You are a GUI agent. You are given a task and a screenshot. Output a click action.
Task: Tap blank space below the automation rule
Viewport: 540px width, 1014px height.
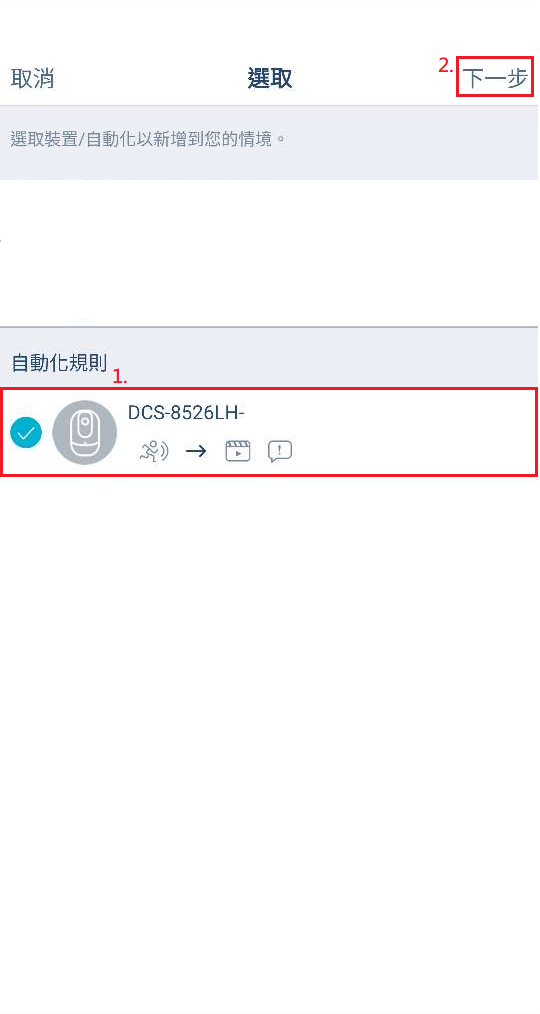[270, 744]
